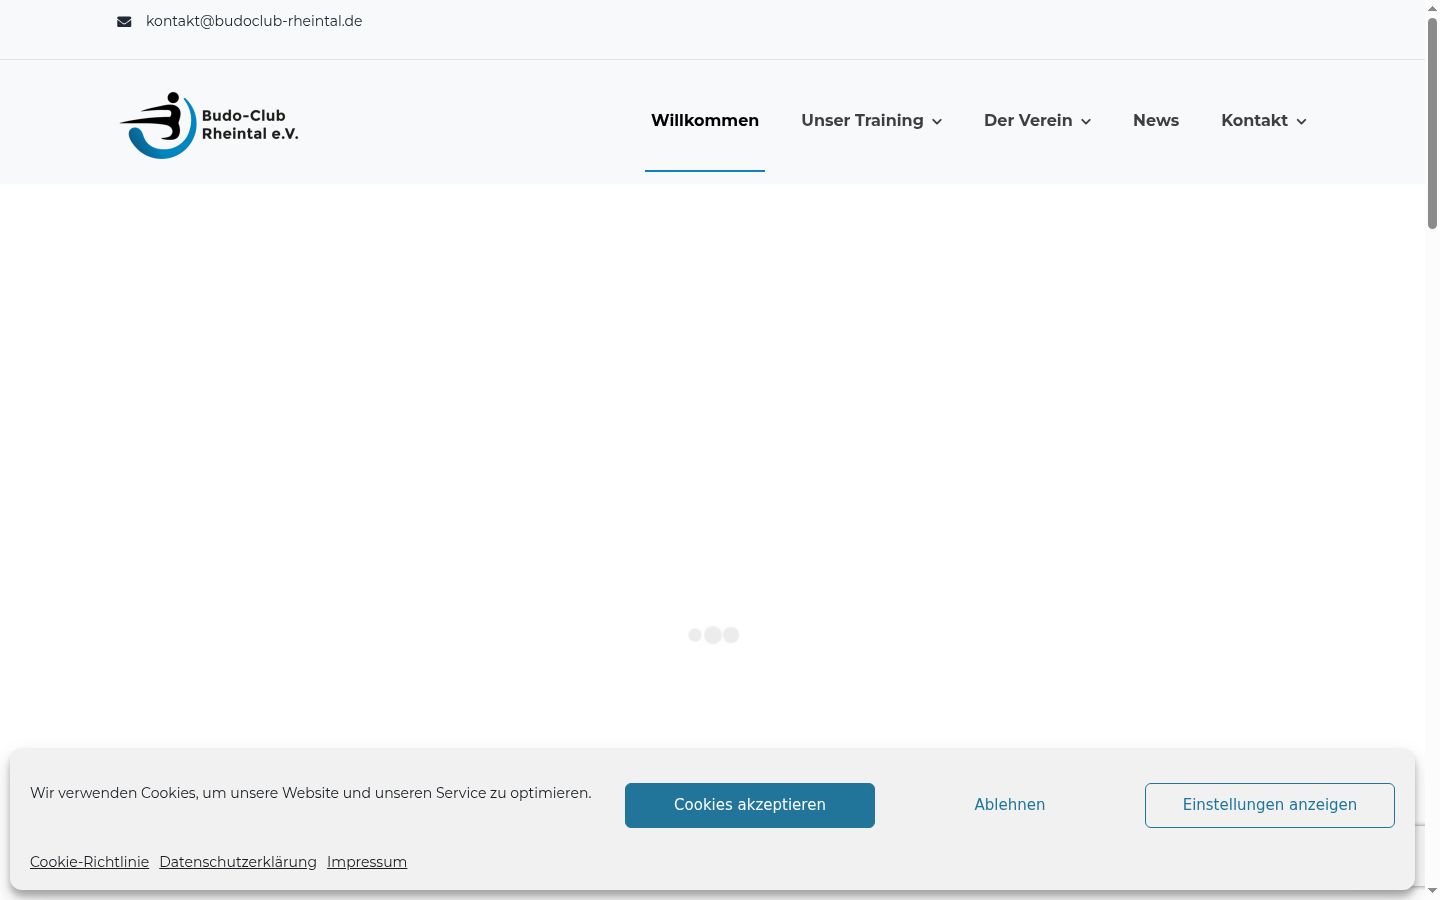Open the Datenschutzerklärung link

(x=238, y=862)
